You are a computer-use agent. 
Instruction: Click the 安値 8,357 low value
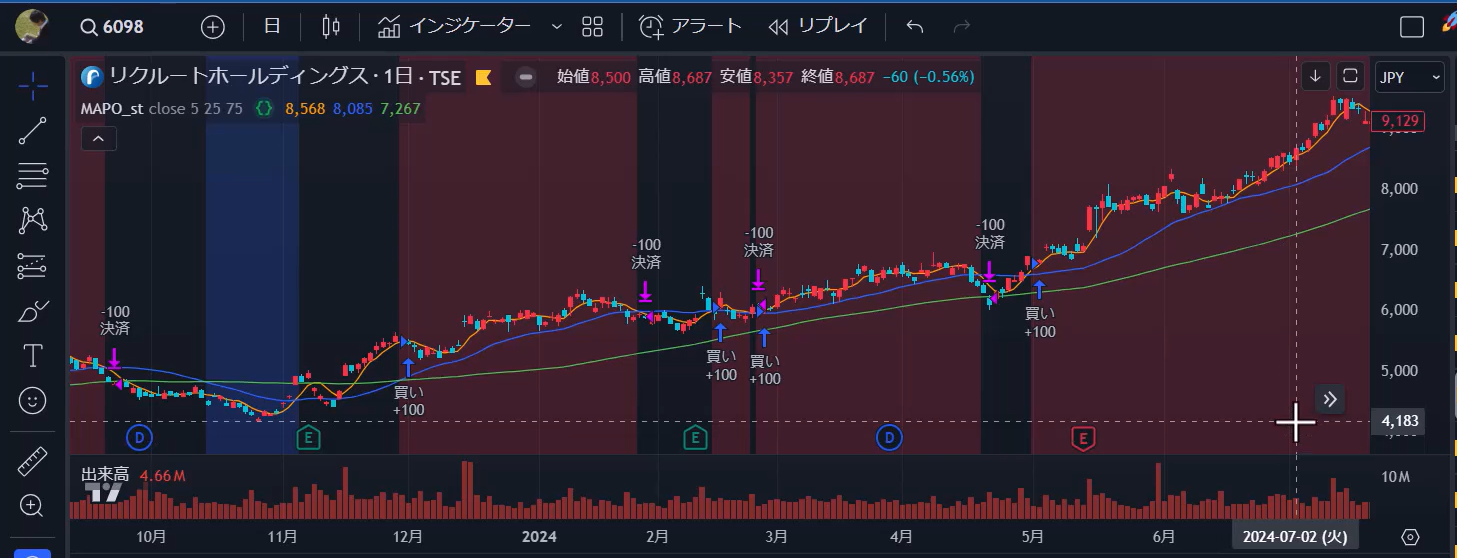(x=756, y=77)
